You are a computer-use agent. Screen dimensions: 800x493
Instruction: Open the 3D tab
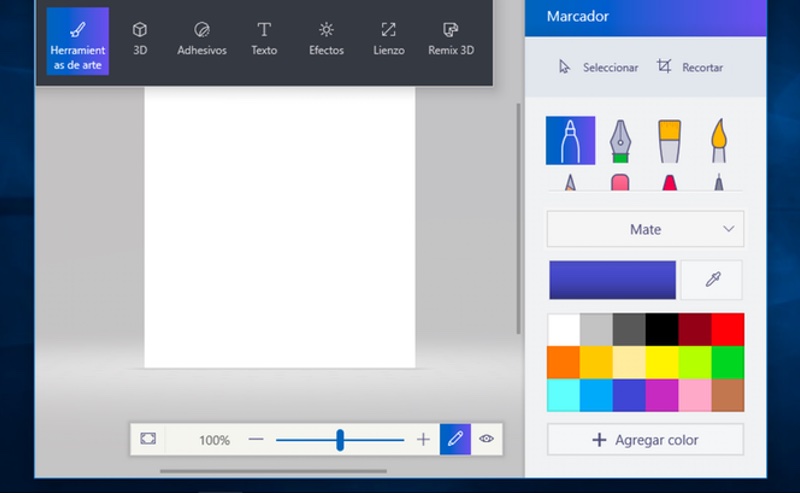pos(140,39)
